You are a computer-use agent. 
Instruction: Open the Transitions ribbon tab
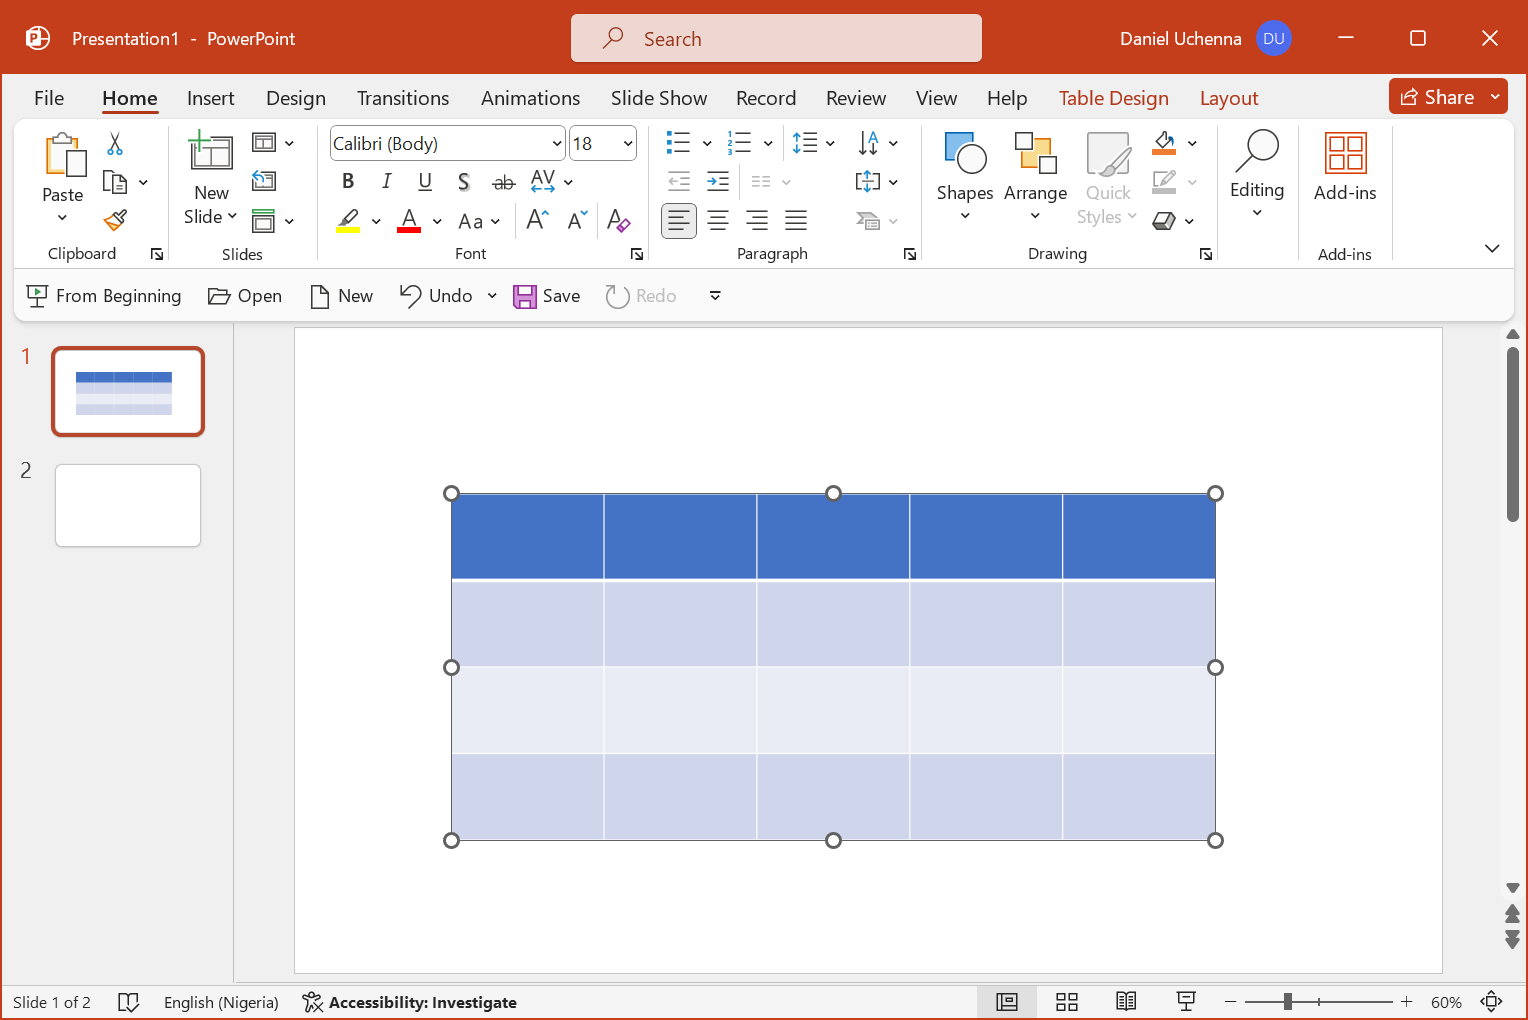pyautogui.click(x=403, y=98)
